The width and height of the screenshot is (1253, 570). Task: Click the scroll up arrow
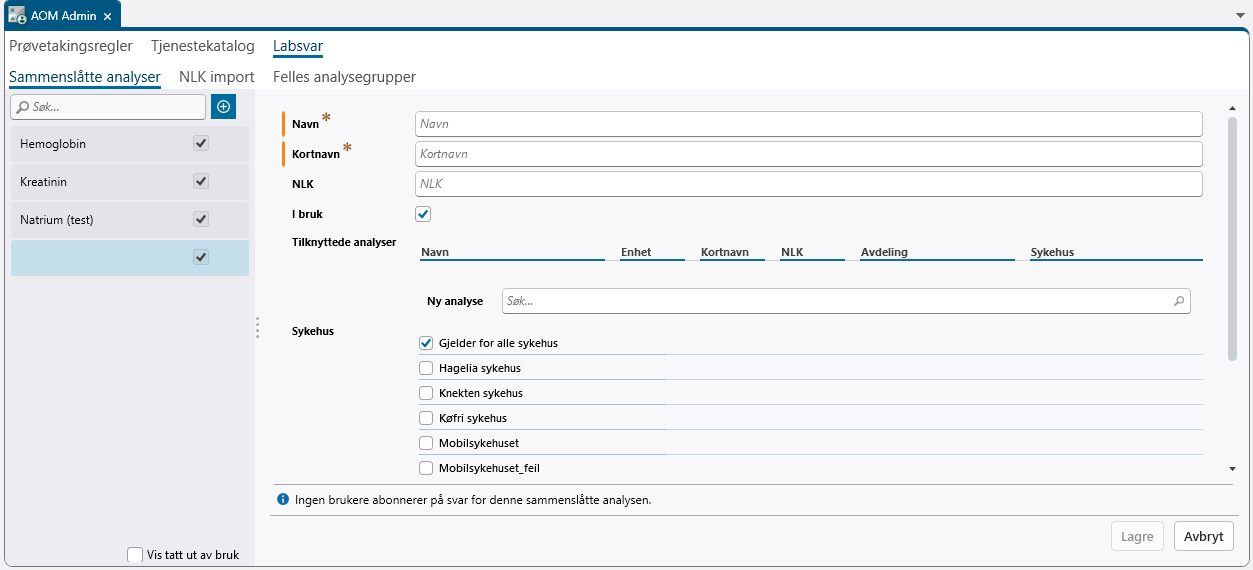(x=1232, y=108)
